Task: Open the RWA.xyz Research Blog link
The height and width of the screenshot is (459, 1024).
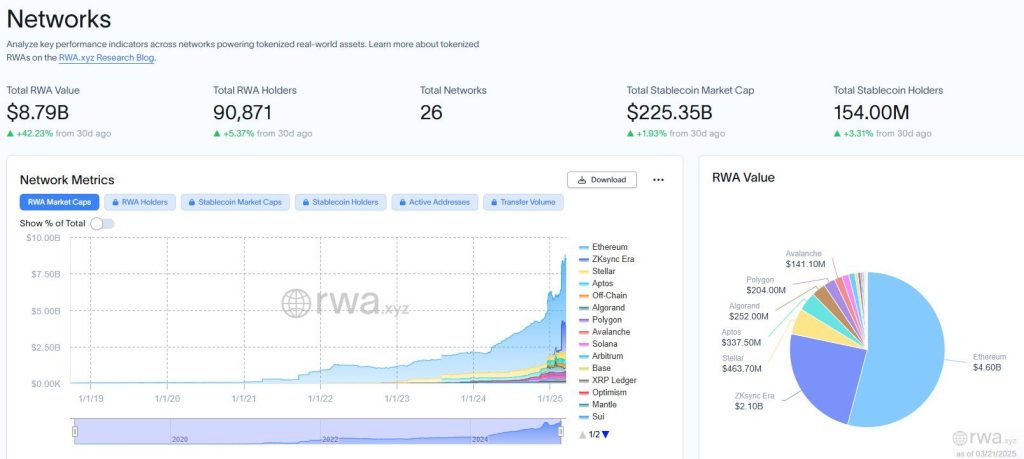Action: pos(106,57)
